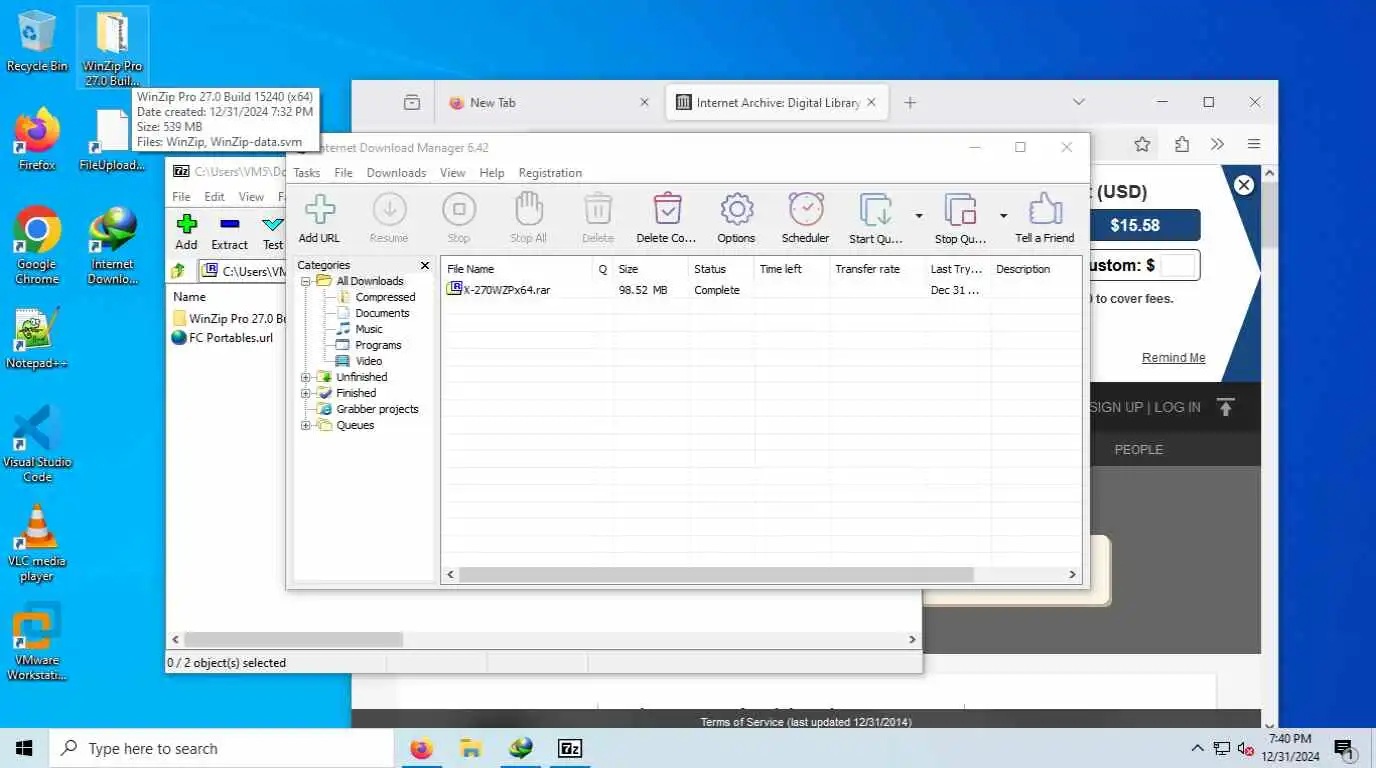Screen dimensions: 1376x768
Task: Click Stop Queue icon
Action: 960,218
